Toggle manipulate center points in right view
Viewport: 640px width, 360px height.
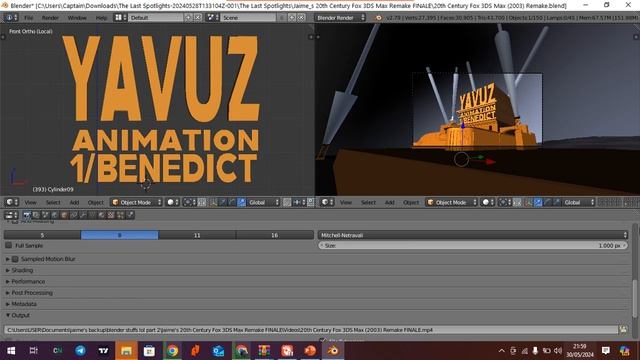pyautogui.click(x=517, y=202)
